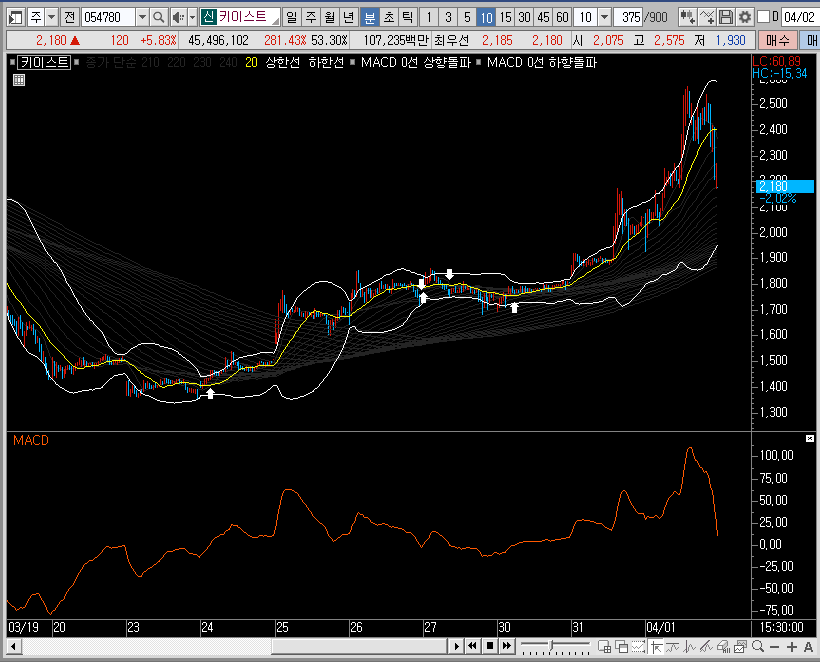Select the 년 yearly chart tab
This screenshot has width=820, height=662.
[x=349, y=17]
